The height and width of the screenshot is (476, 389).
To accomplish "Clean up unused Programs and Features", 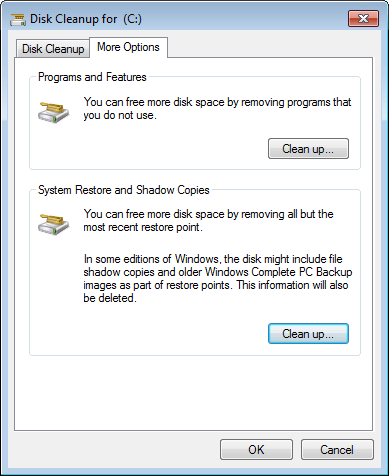I will click(x=308, y=149).
